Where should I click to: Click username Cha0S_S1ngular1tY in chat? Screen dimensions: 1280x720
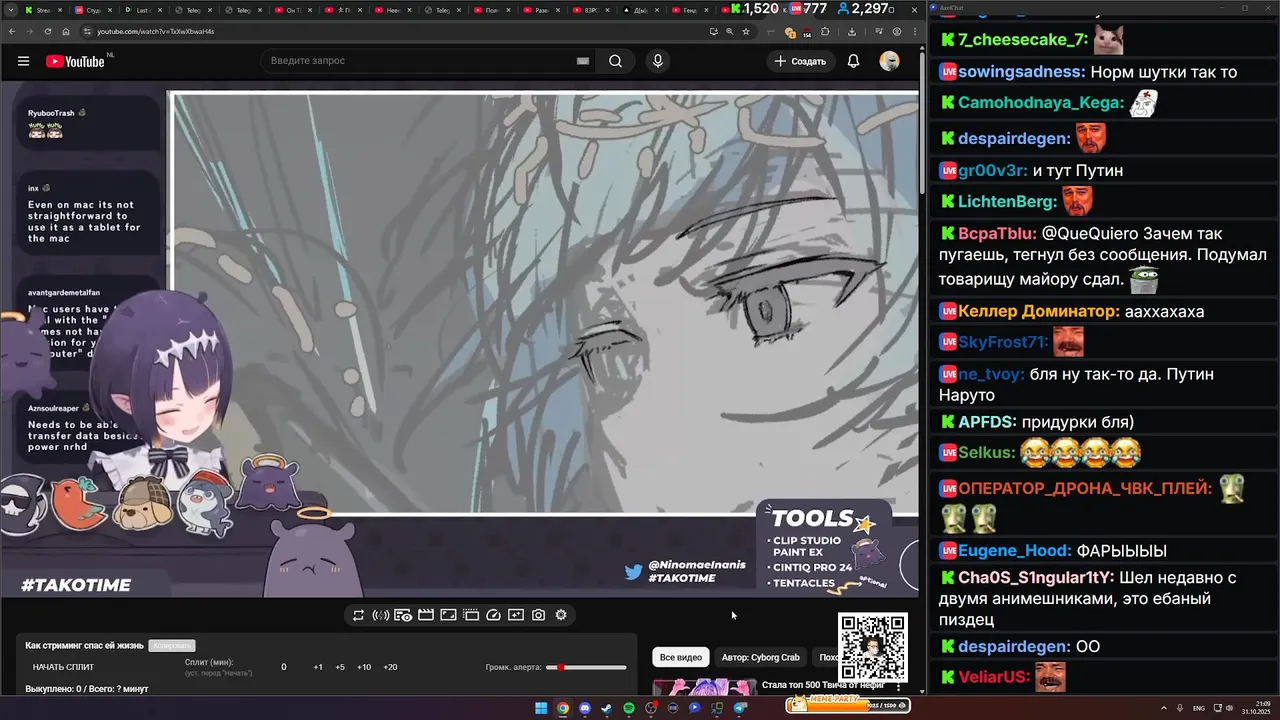1036,578
